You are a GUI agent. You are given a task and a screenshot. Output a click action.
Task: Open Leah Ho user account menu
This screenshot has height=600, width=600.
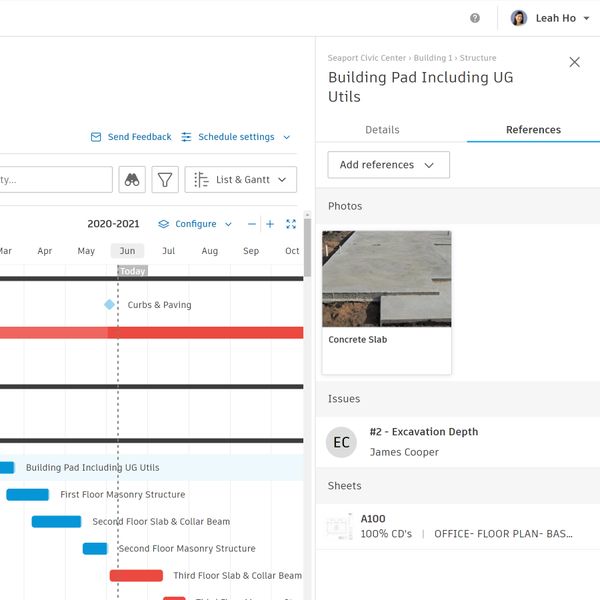pyautogui.click(x=550, y=18)
